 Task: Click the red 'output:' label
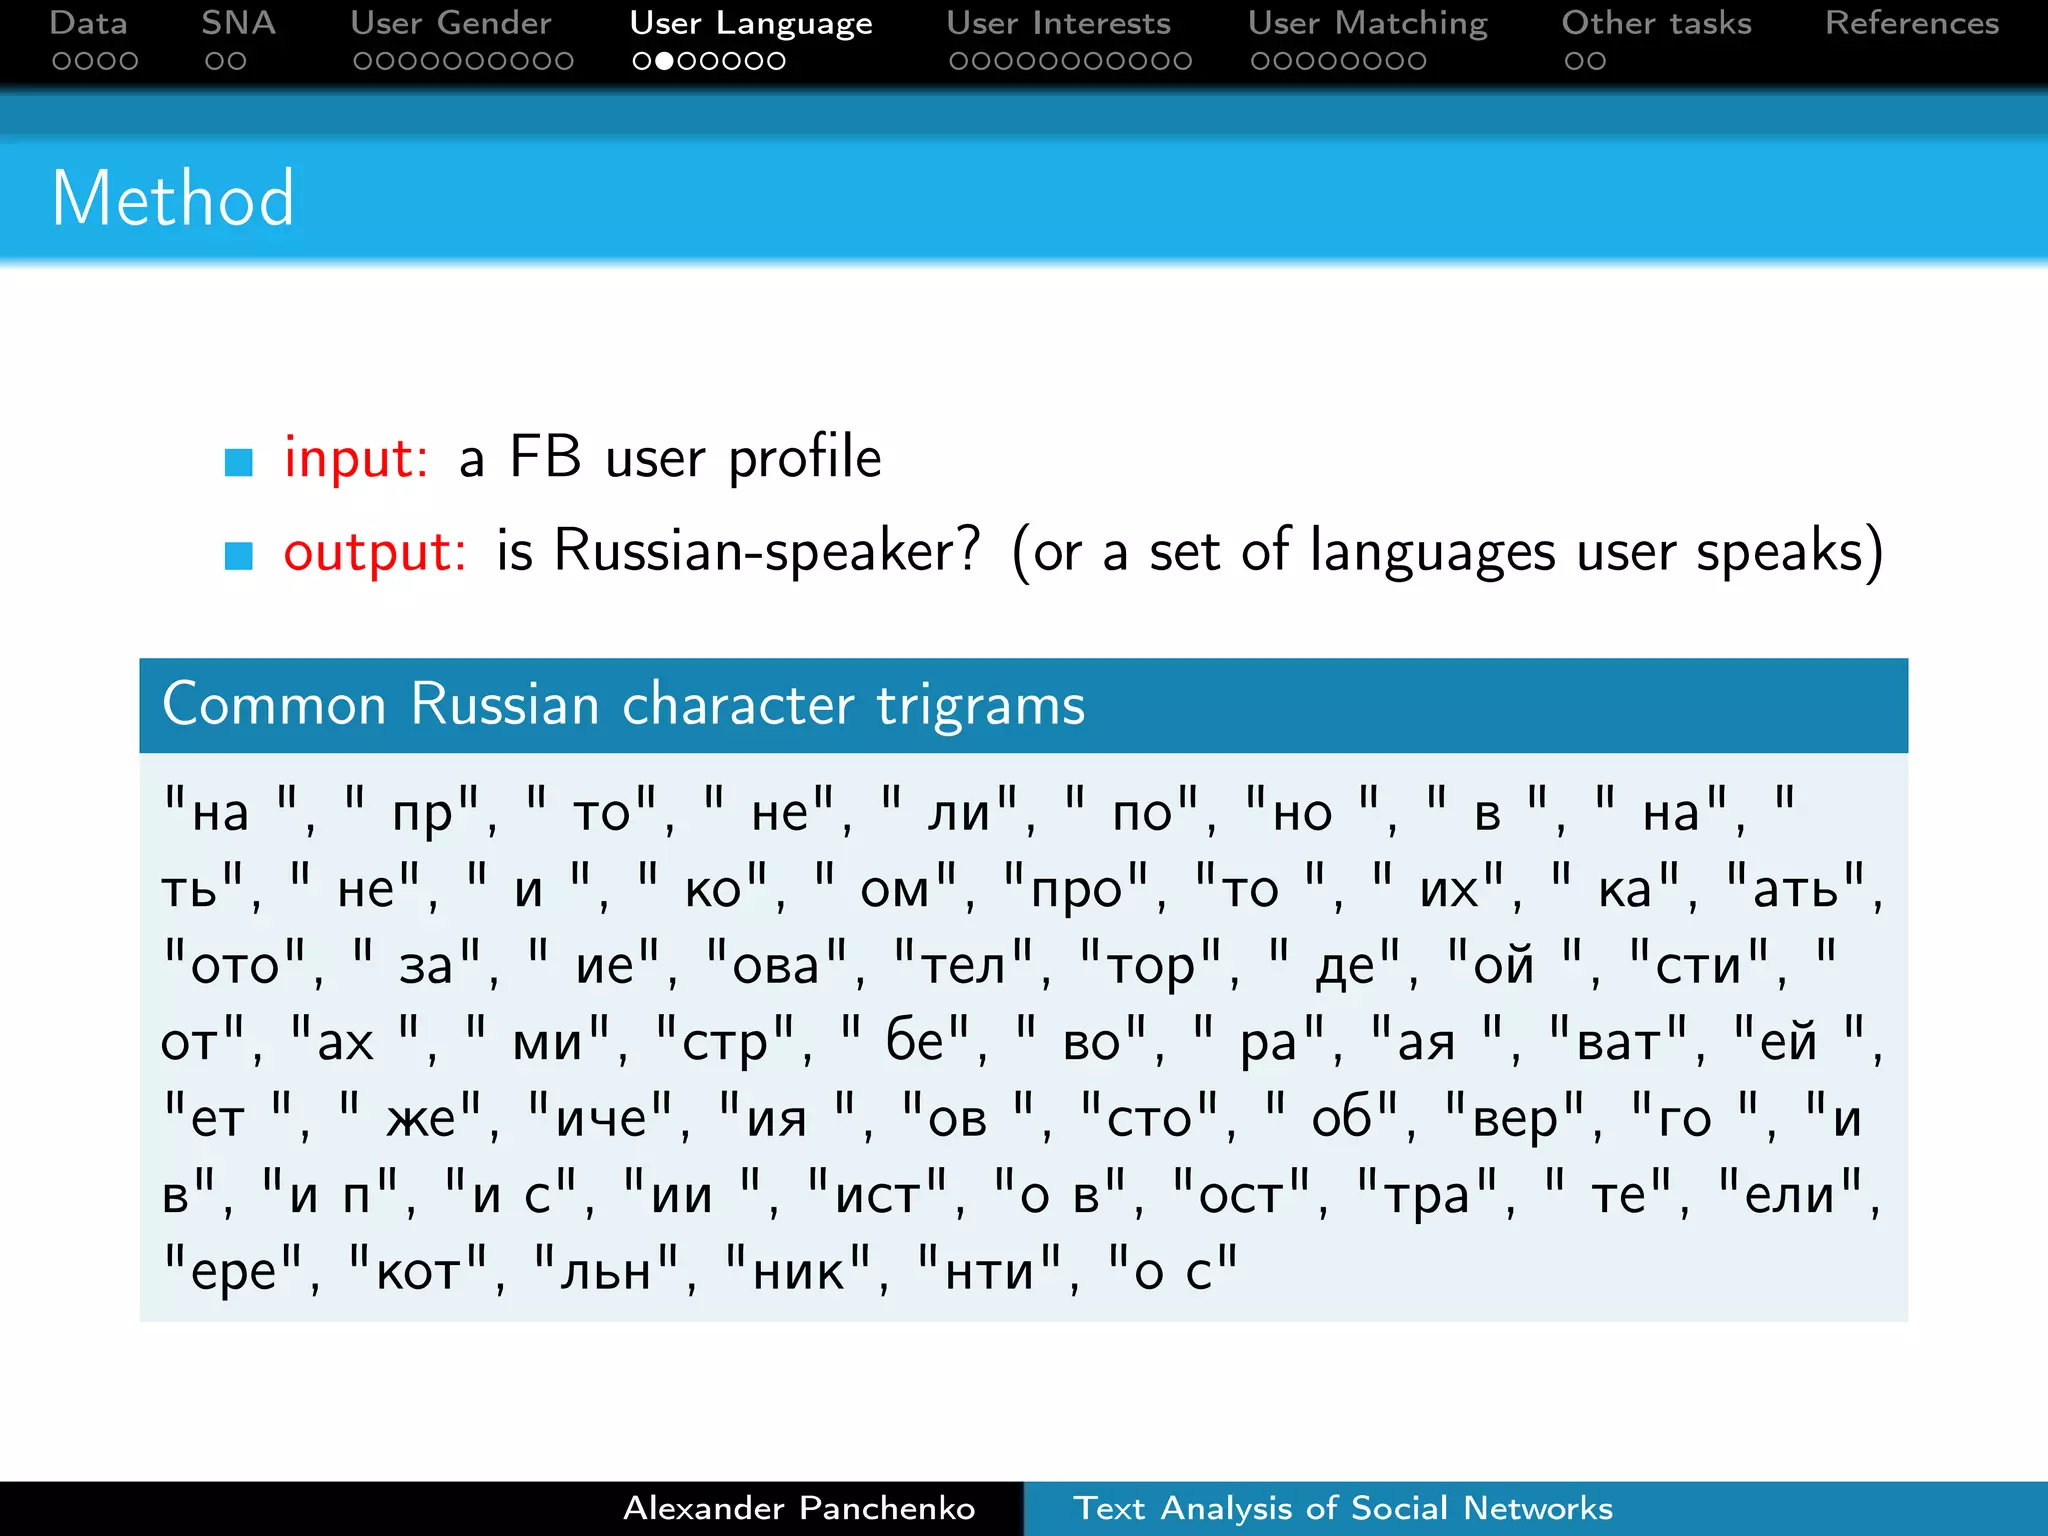[x=375, y=552]
